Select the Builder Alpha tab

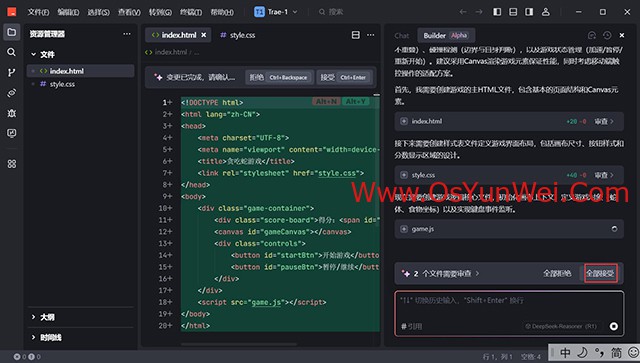click(446, 36)
